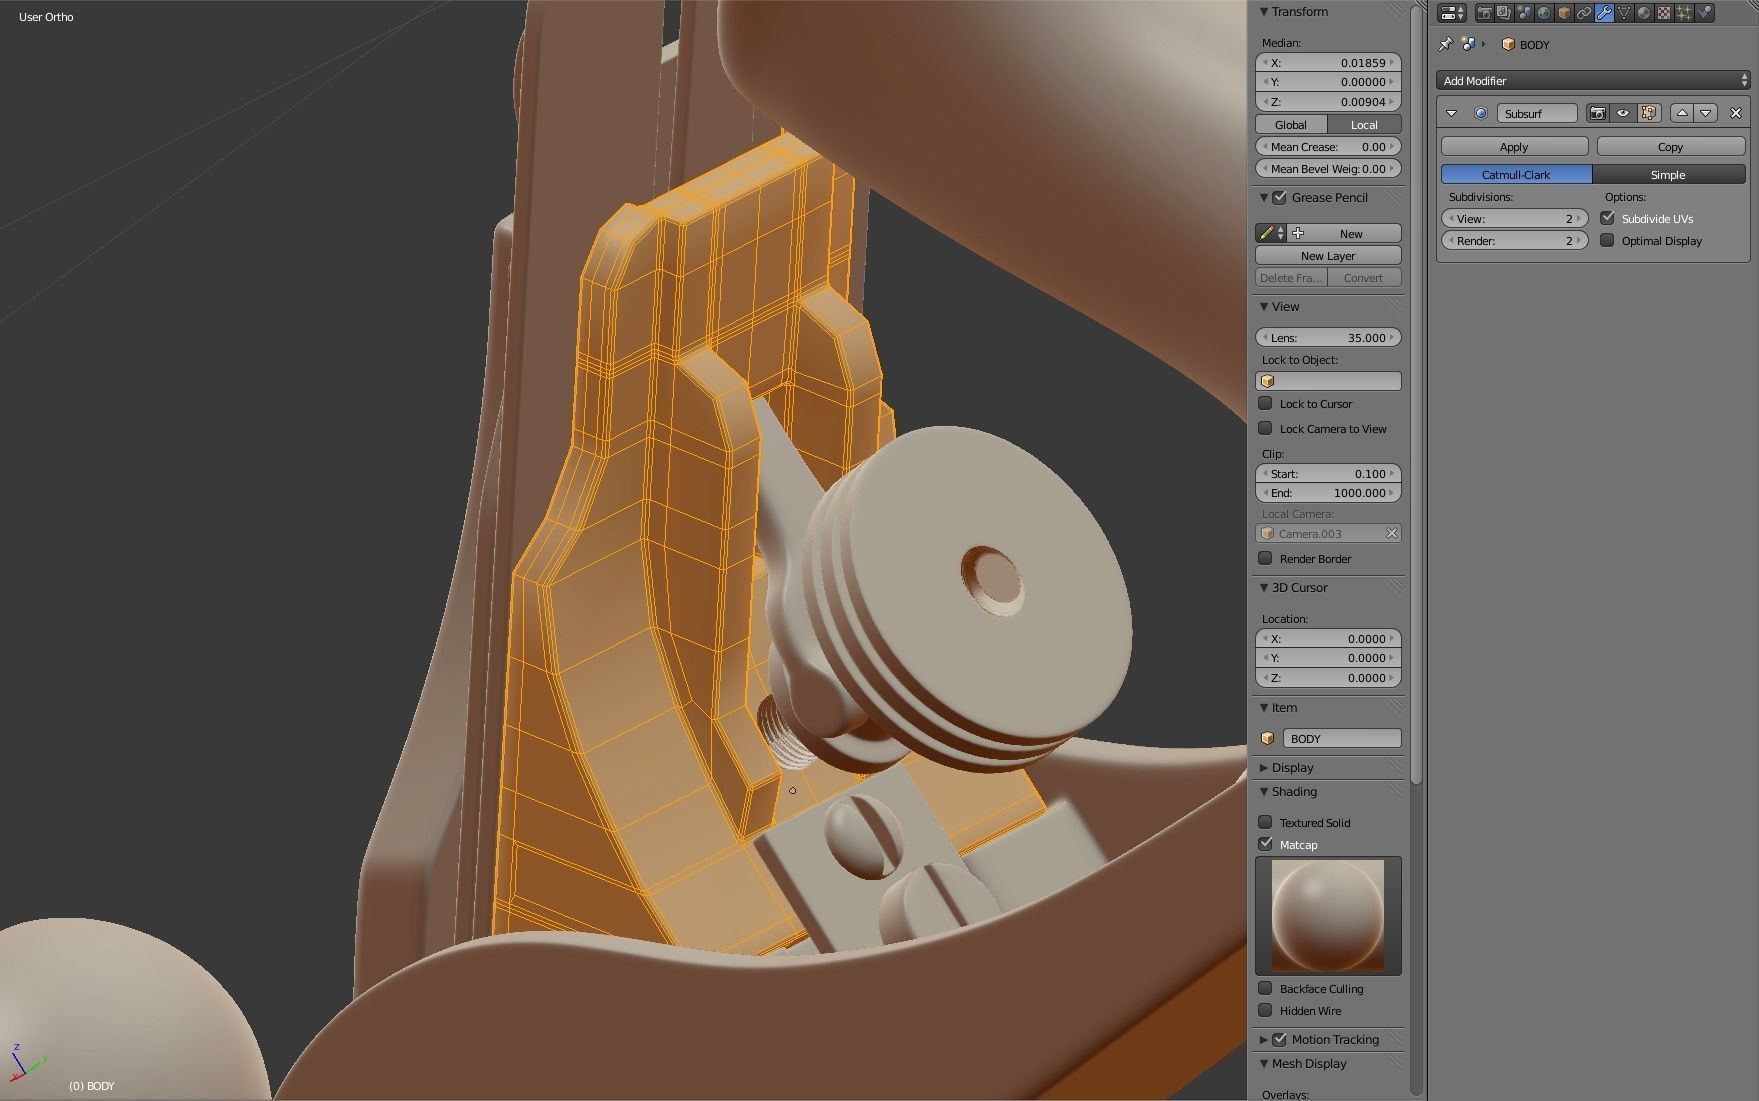Screen dimensions: 1759x1101
Task: Click the Subdivisions View value field
Action: (1515, 218)
